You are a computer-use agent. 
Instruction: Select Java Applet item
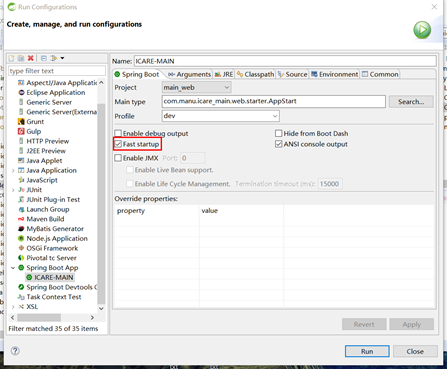(44, 160)
